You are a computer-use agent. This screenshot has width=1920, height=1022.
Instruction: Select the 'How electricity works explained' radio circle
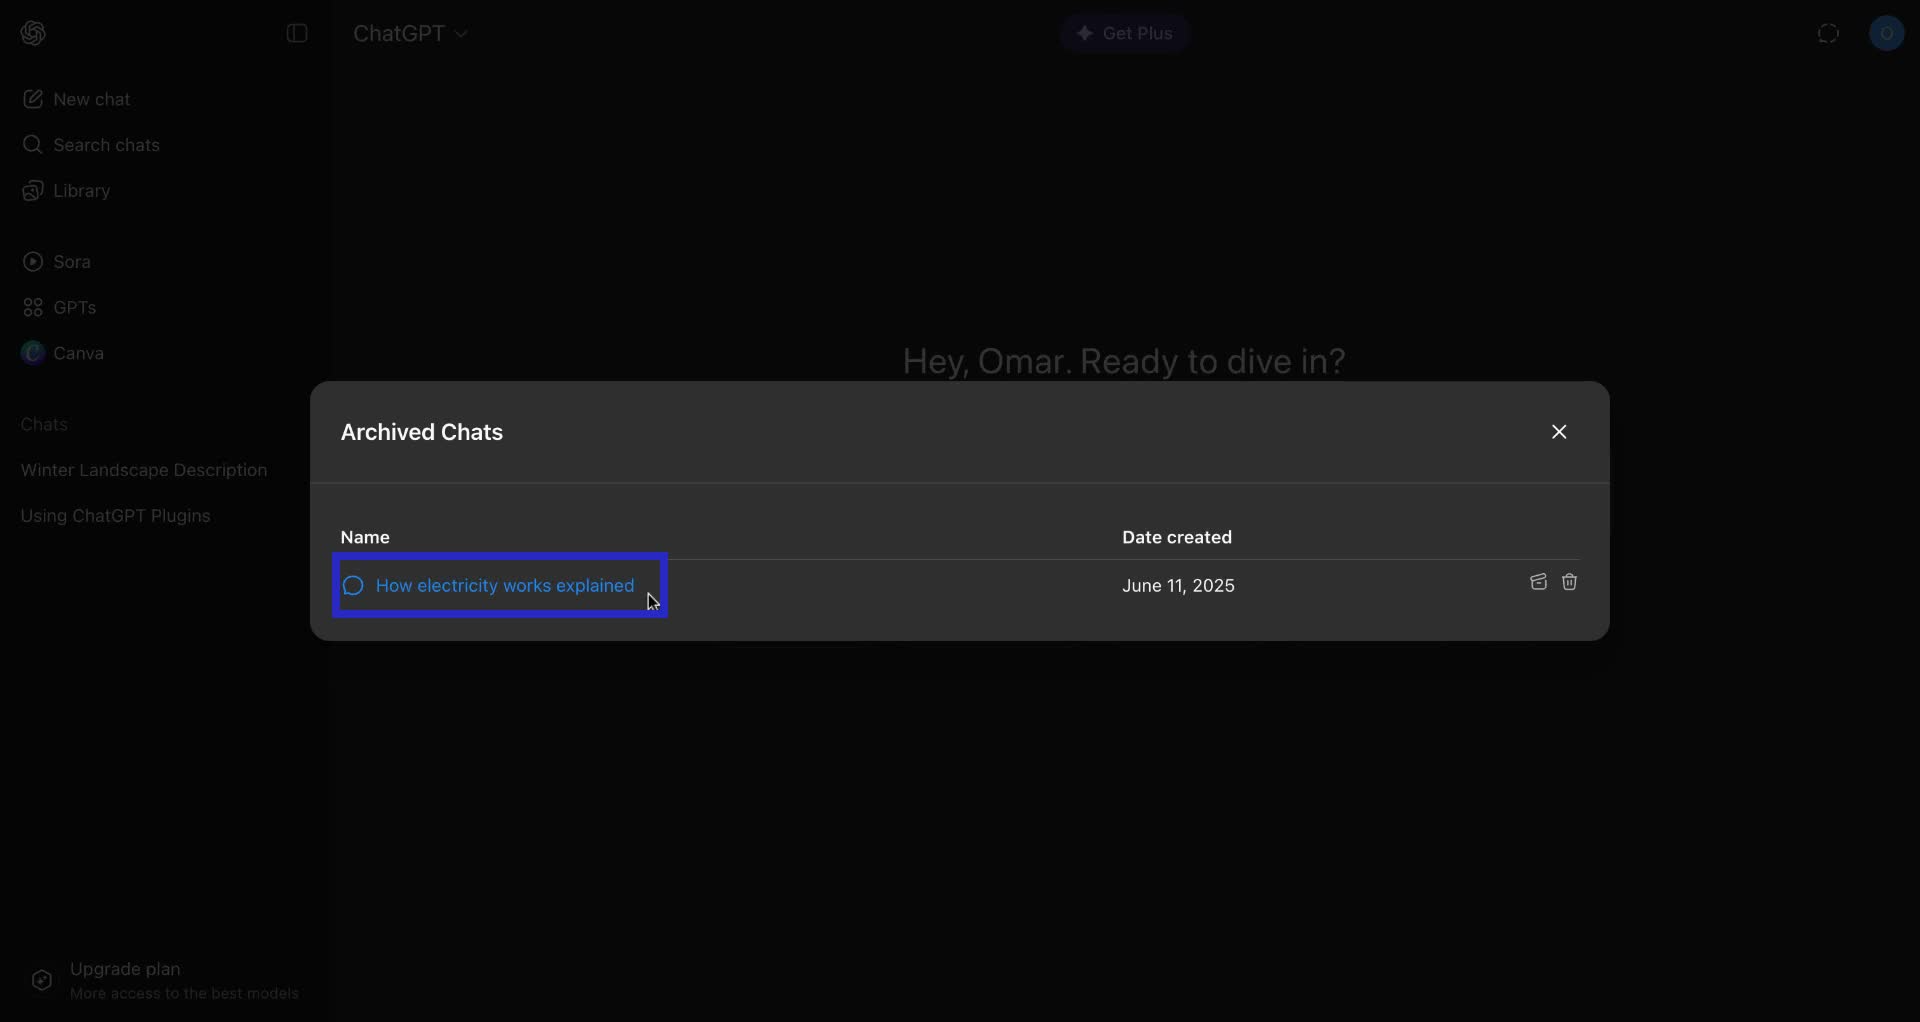353,586
